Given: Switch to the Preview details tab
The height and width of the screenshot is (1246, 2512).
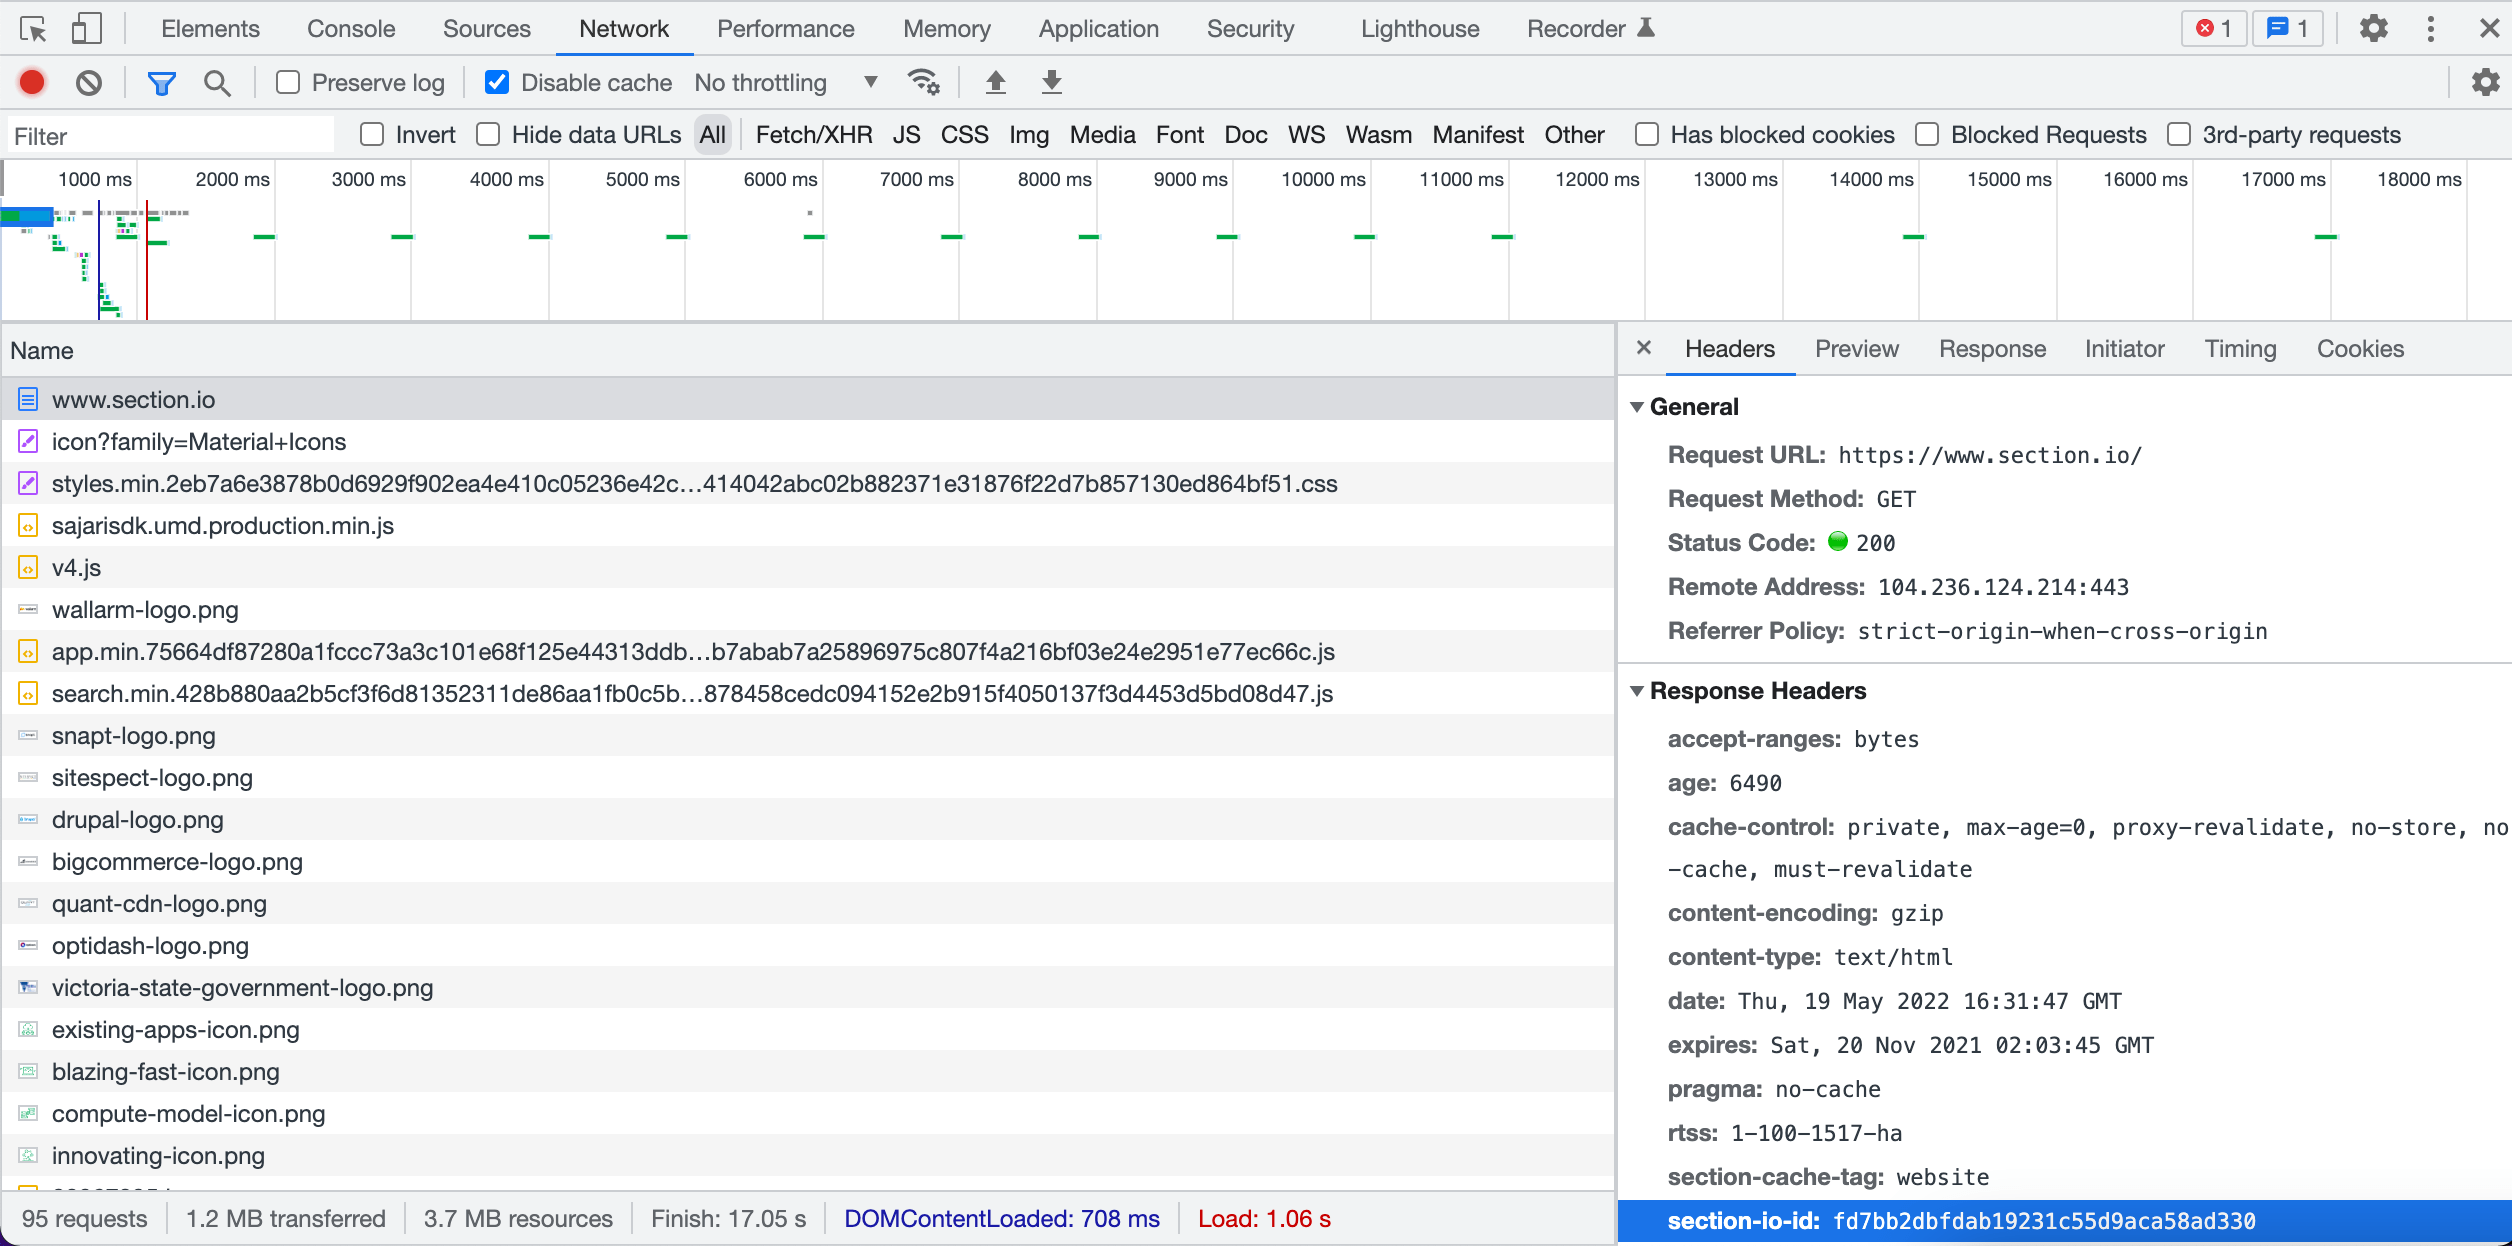Looking at the screenshot, I should (x=1857, y=349).
